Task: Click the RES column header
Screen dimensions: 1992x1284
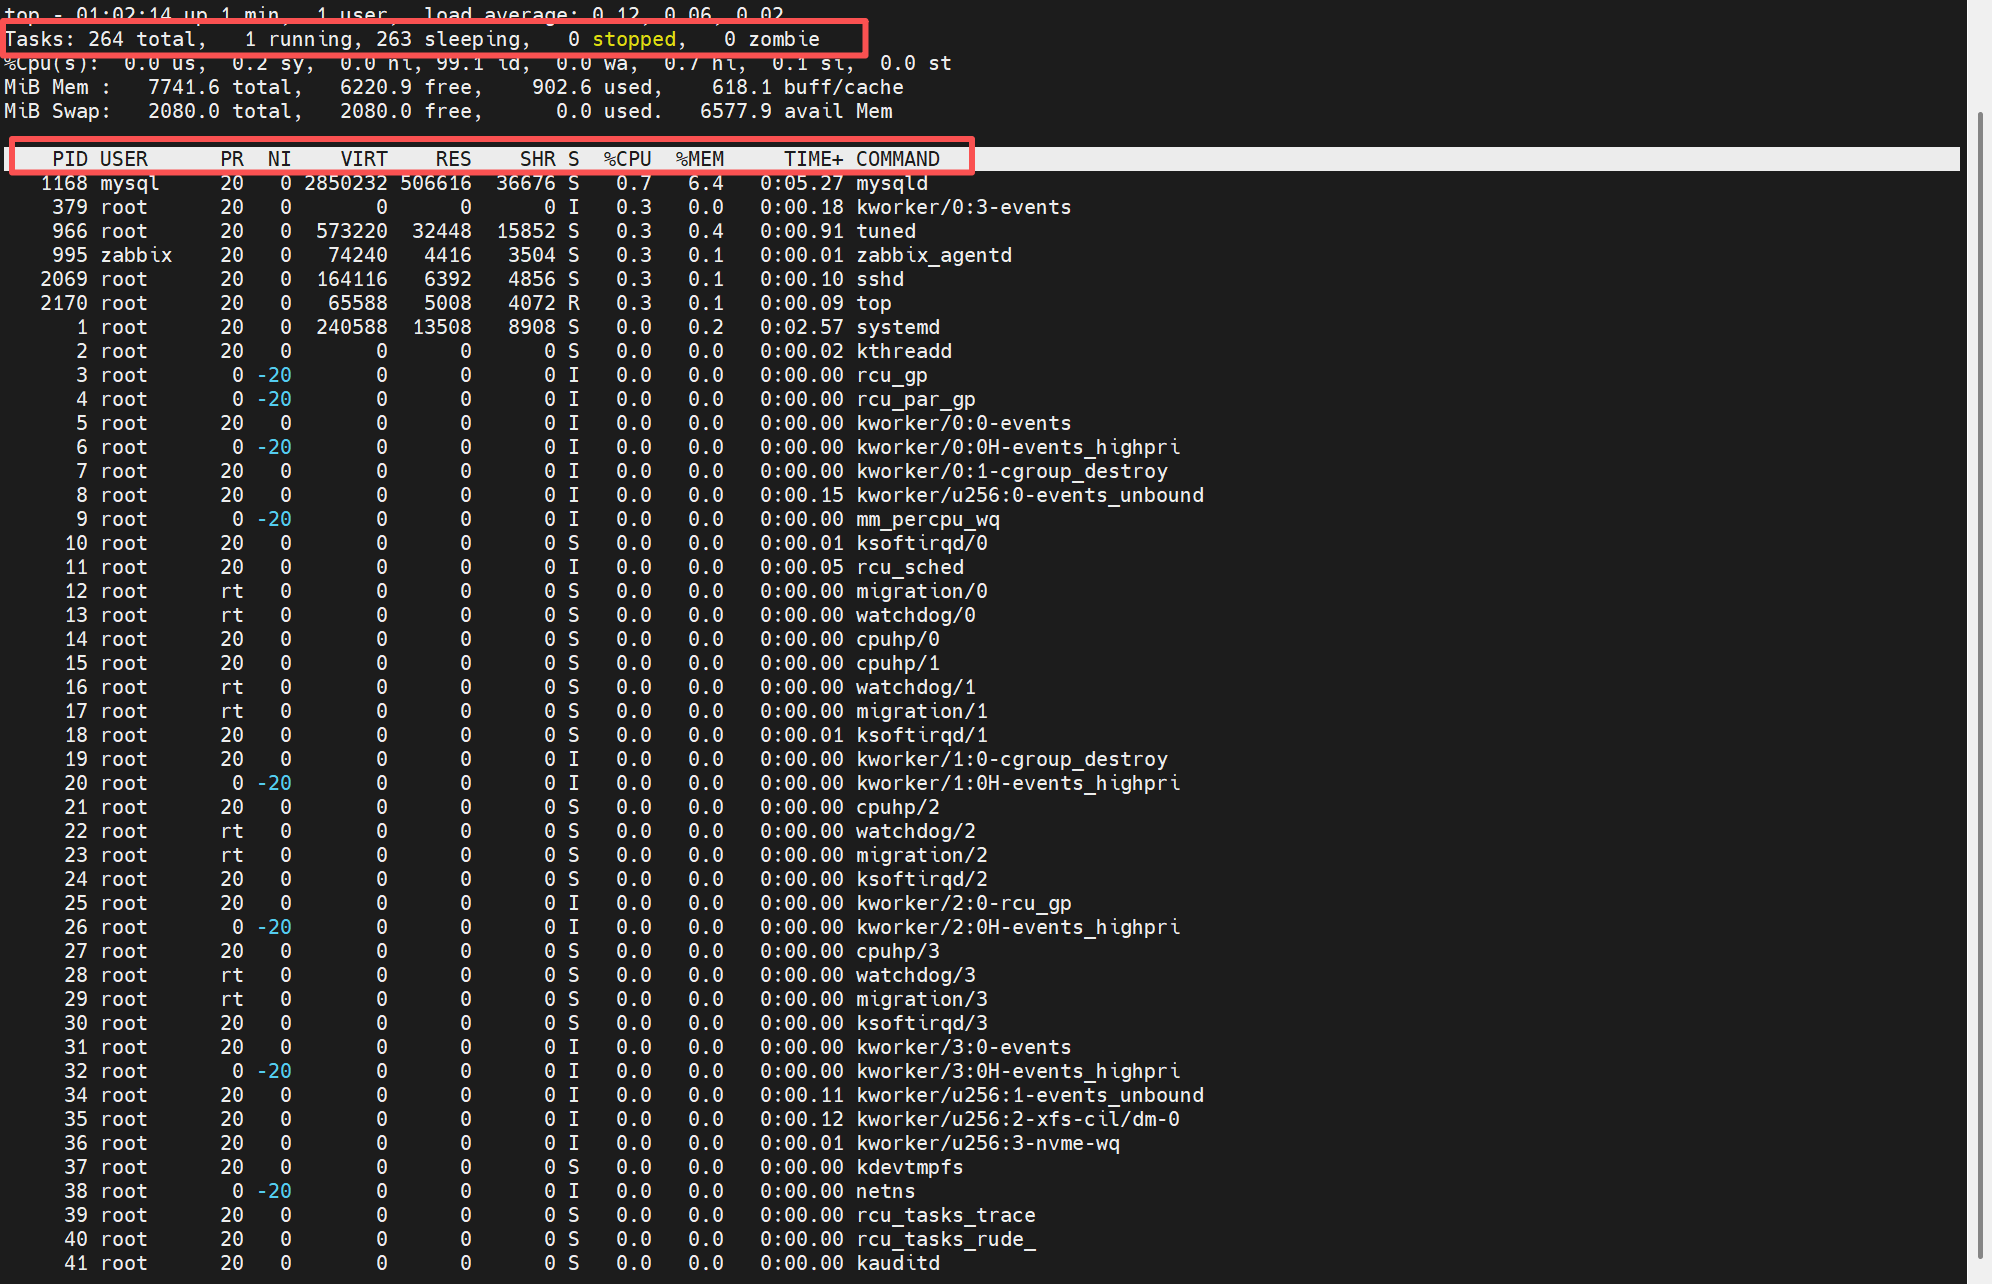Action: (452, 159)
